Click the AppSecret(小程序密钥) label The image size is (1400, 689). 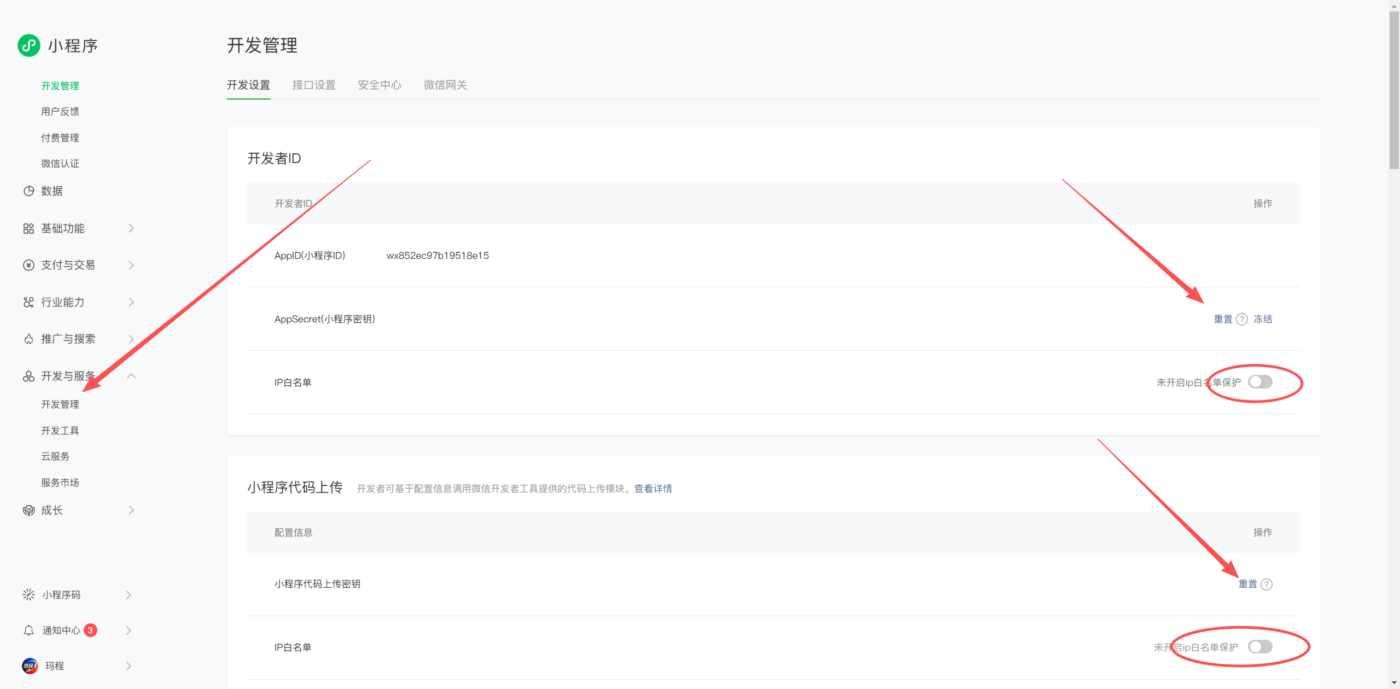(x=324, y=319)
